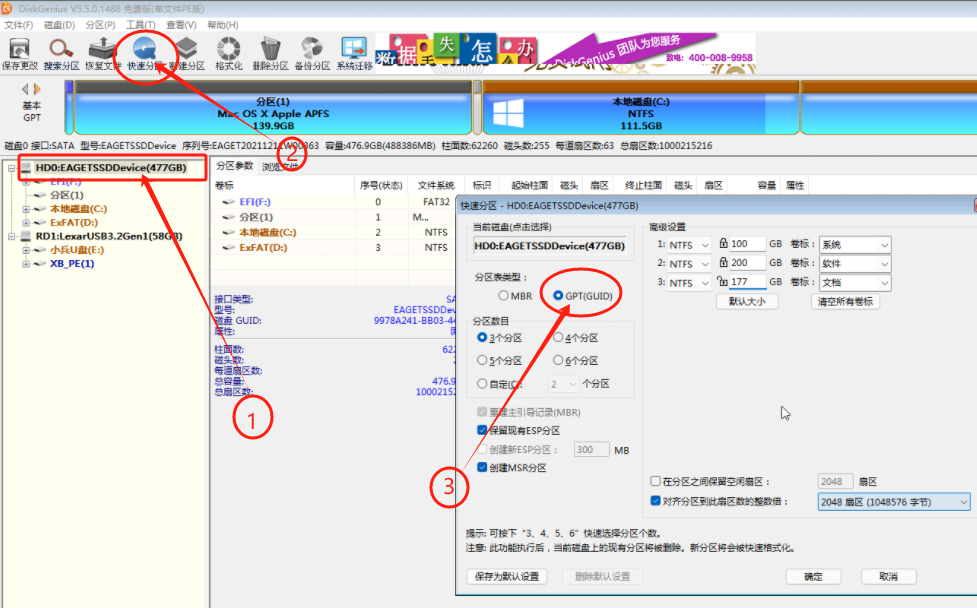The height and width of the screenshot is (608, 977).
Task: Open the 工具(T) menu
Action: (140, 25)
